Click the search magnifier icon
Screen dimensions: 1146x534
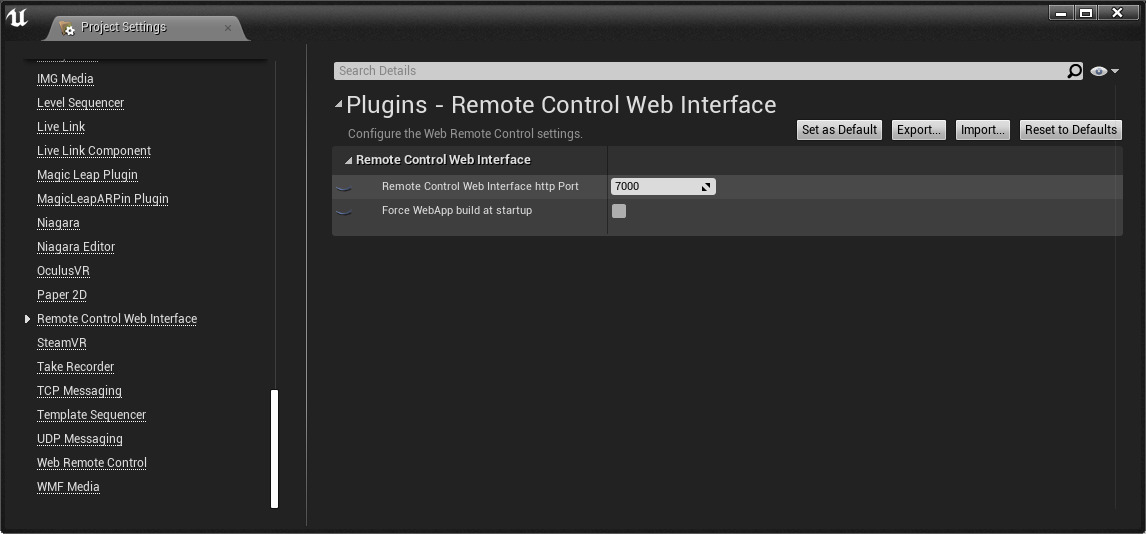point(1074,71)
